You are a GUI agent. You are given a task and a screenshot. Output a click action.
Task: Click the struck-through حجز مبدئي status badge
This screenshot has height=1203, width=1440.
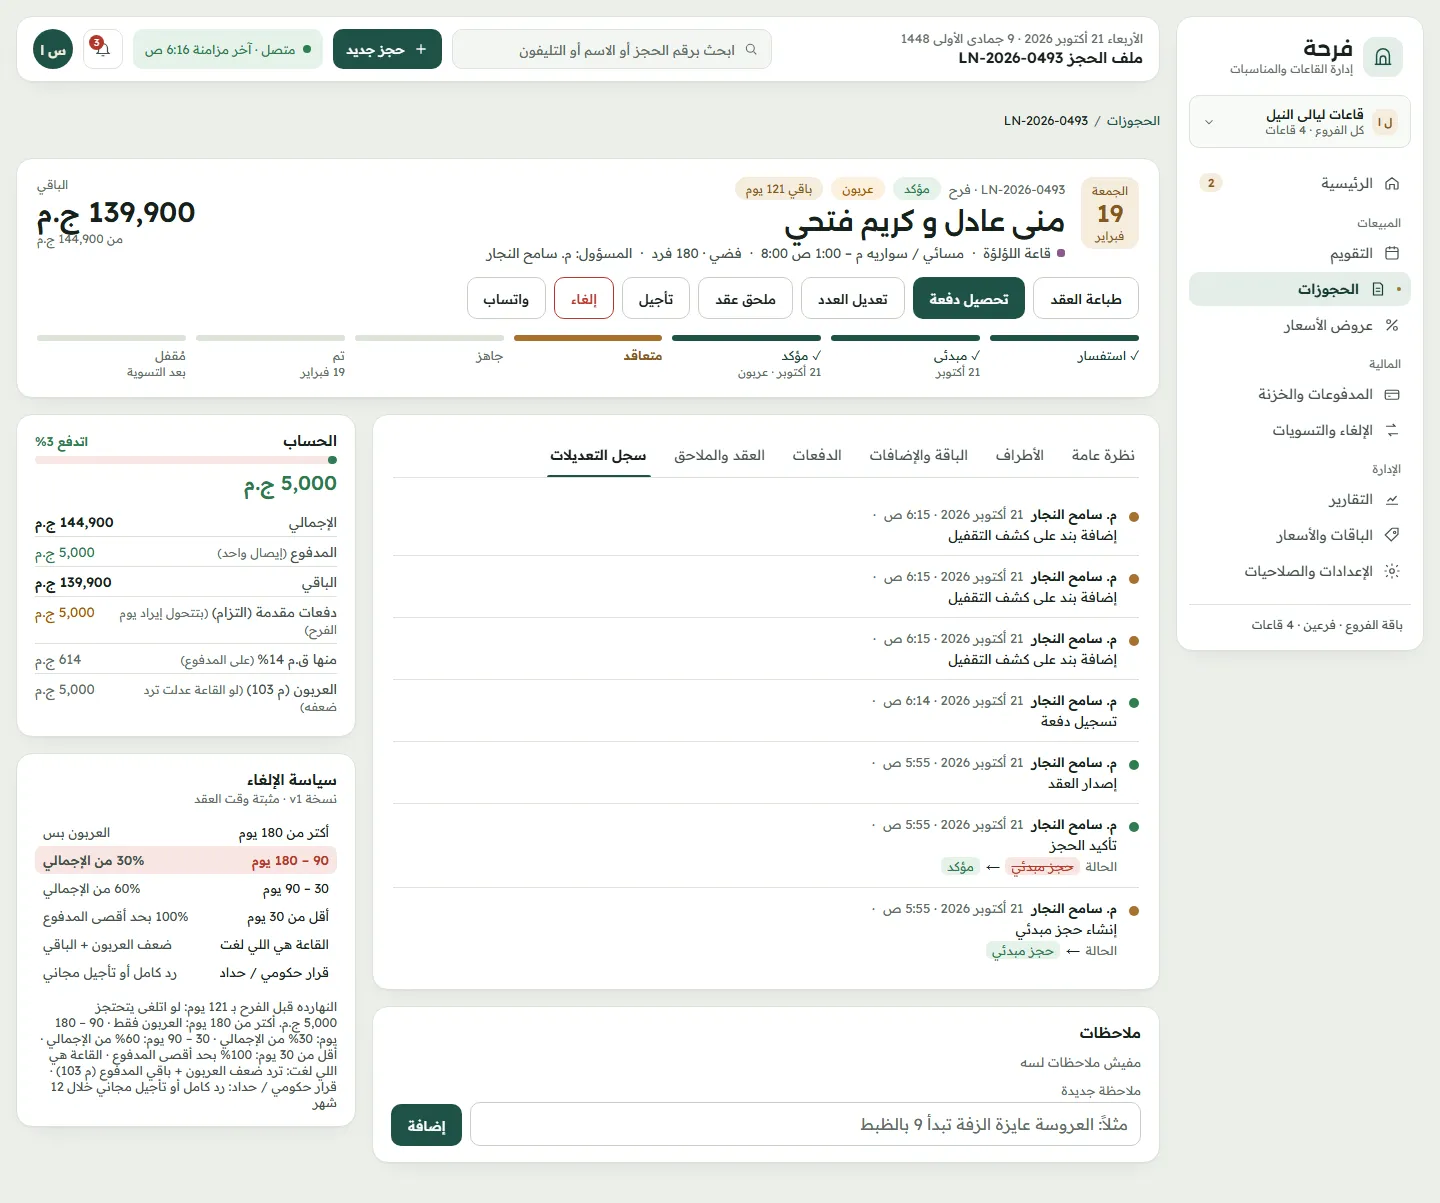click(x=1042, y=867)
